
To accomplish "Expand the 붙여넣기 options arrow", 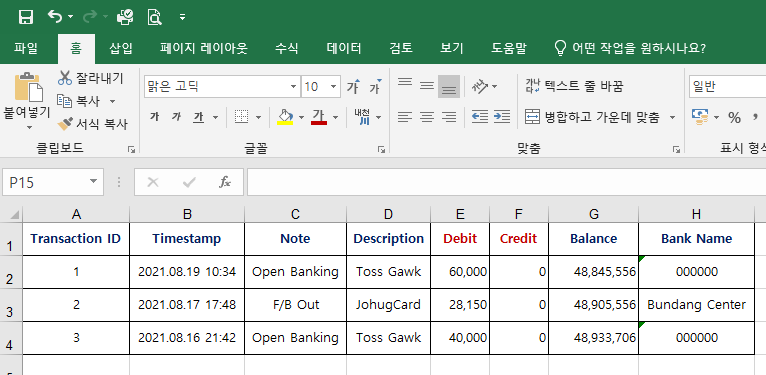I will (x=29, y=127).
